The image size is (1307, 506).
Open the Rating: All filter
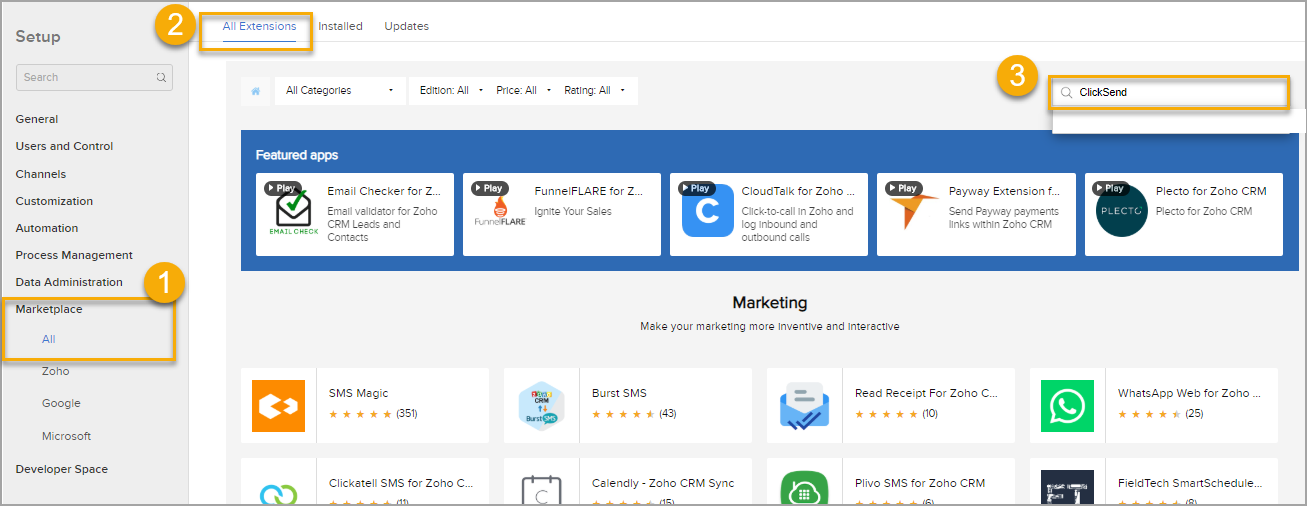tap(595, 91)
